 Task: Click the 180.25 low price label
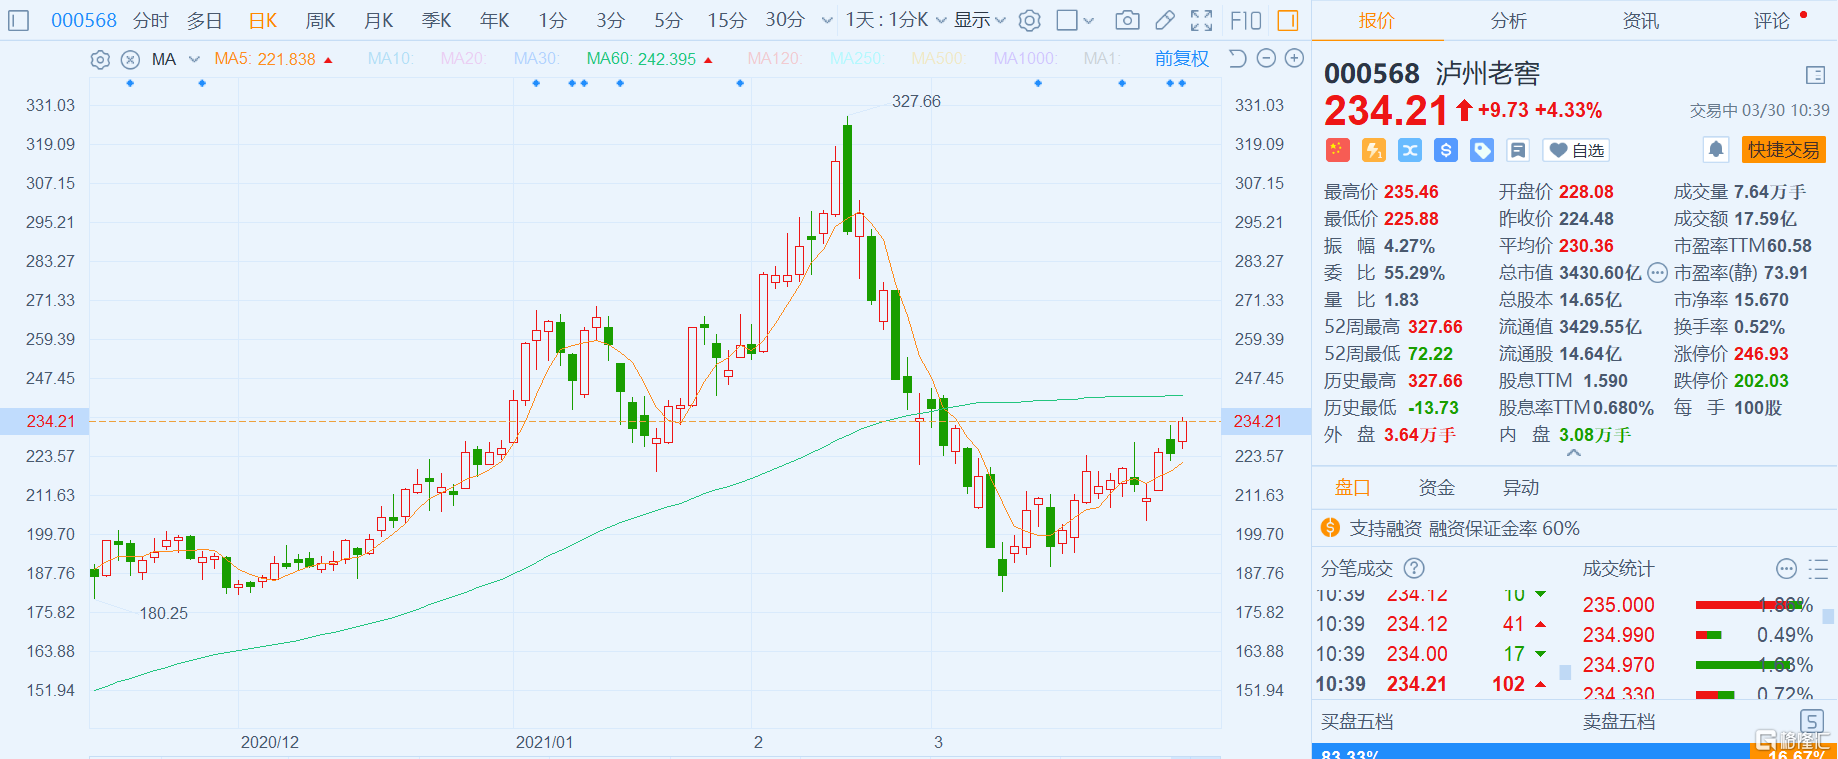pos(164,613)
